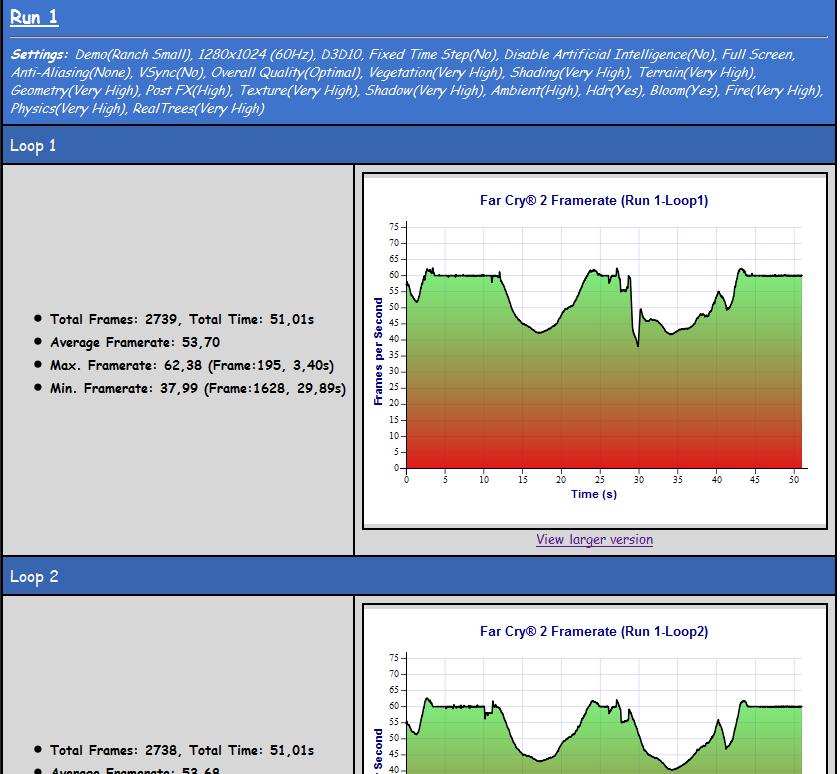Screen dimensions: 840x774
Task: Click the Run 1-Loop1 framerate chart
Action: point(595,351)
